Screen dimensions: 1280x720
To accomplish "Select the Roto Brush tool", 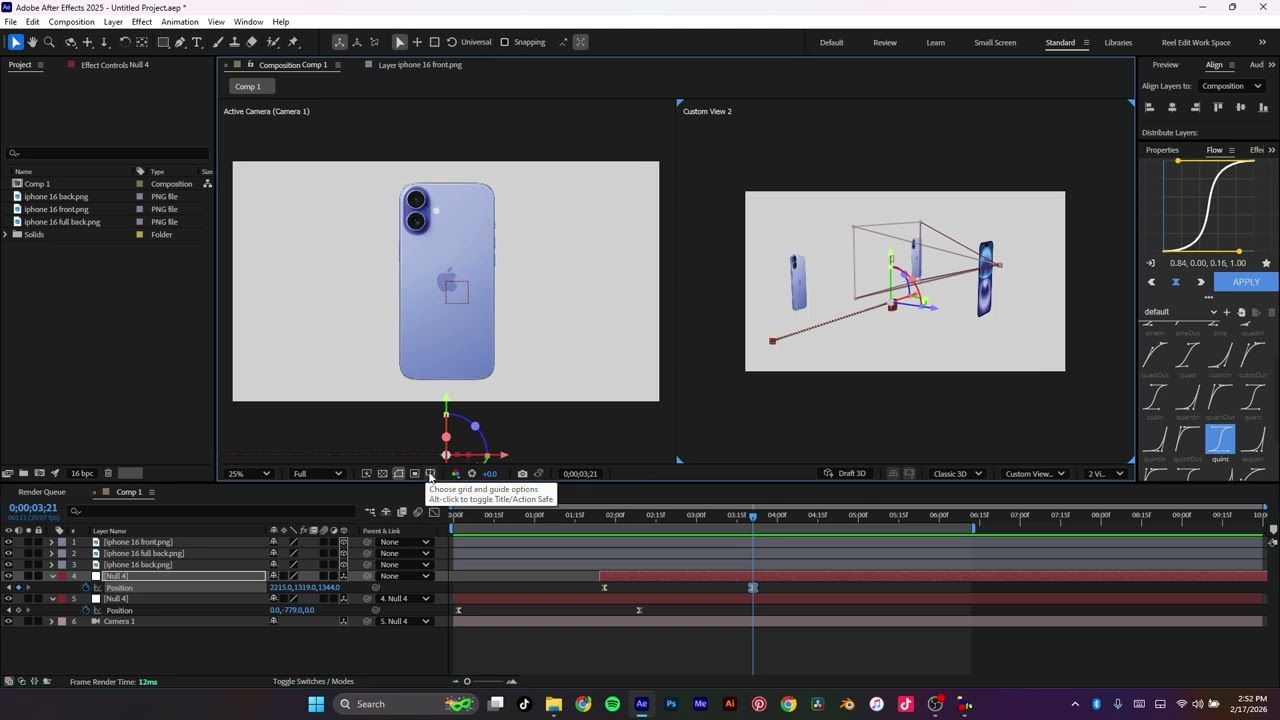I will [273, 42].
